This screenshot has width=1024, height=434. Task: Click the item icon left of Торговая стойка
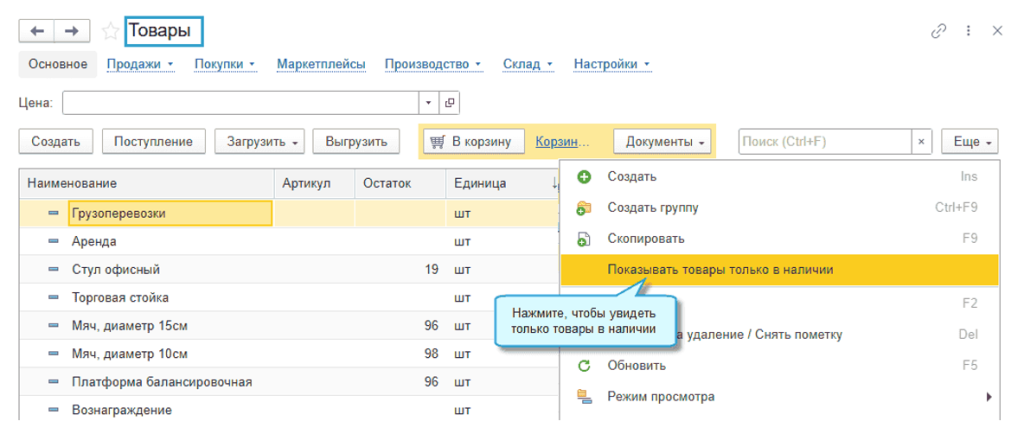[x=54, y=298]
